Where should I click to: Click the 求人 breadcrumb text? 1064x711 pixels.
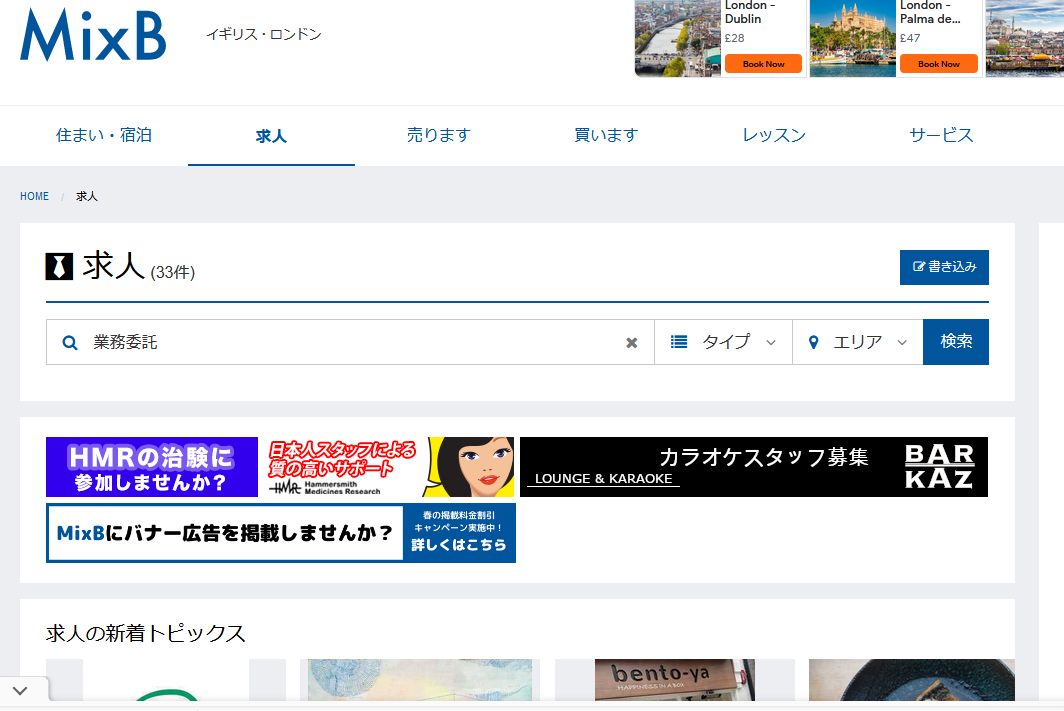coord(87,196)
